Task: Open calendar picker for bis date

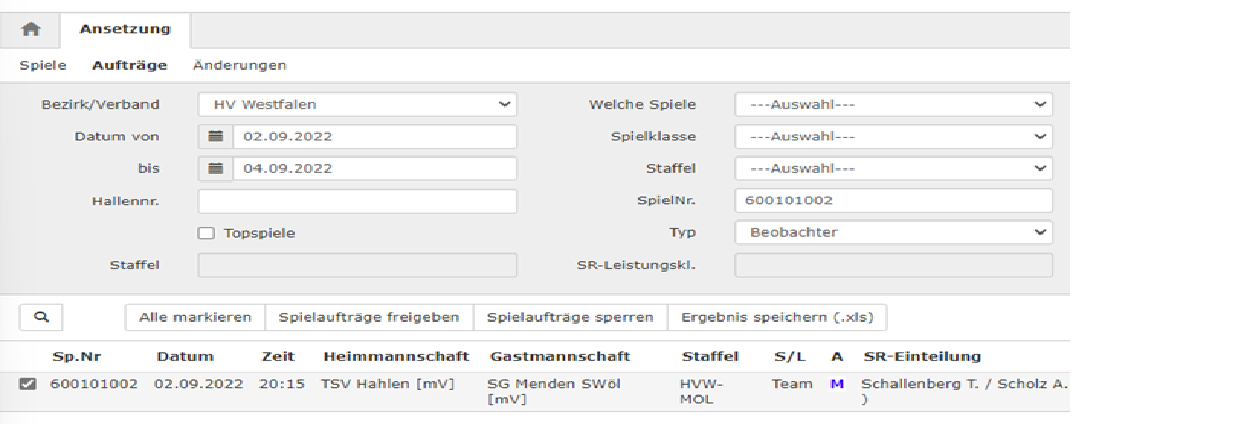Action: [x=215, y=169]
